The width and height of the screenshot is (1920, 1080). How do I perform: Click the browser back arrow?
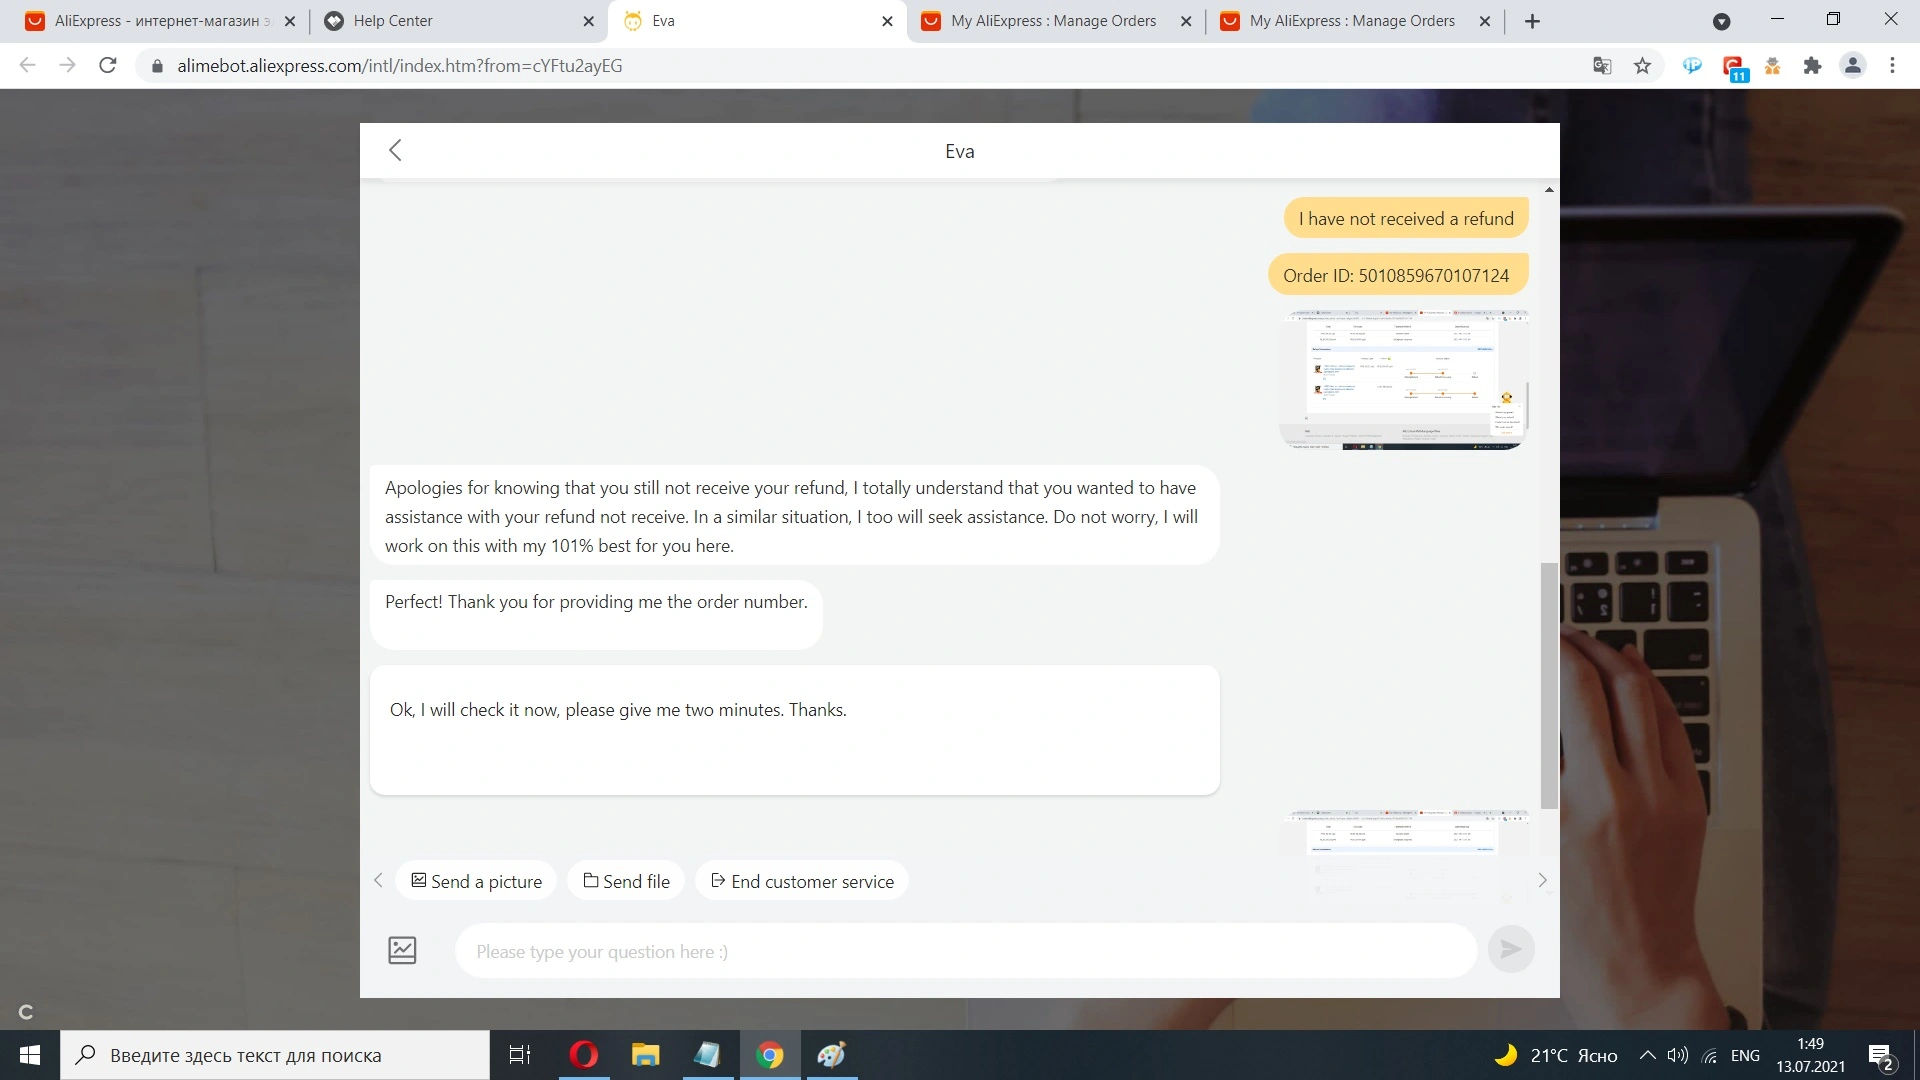[x=28, y=66]
